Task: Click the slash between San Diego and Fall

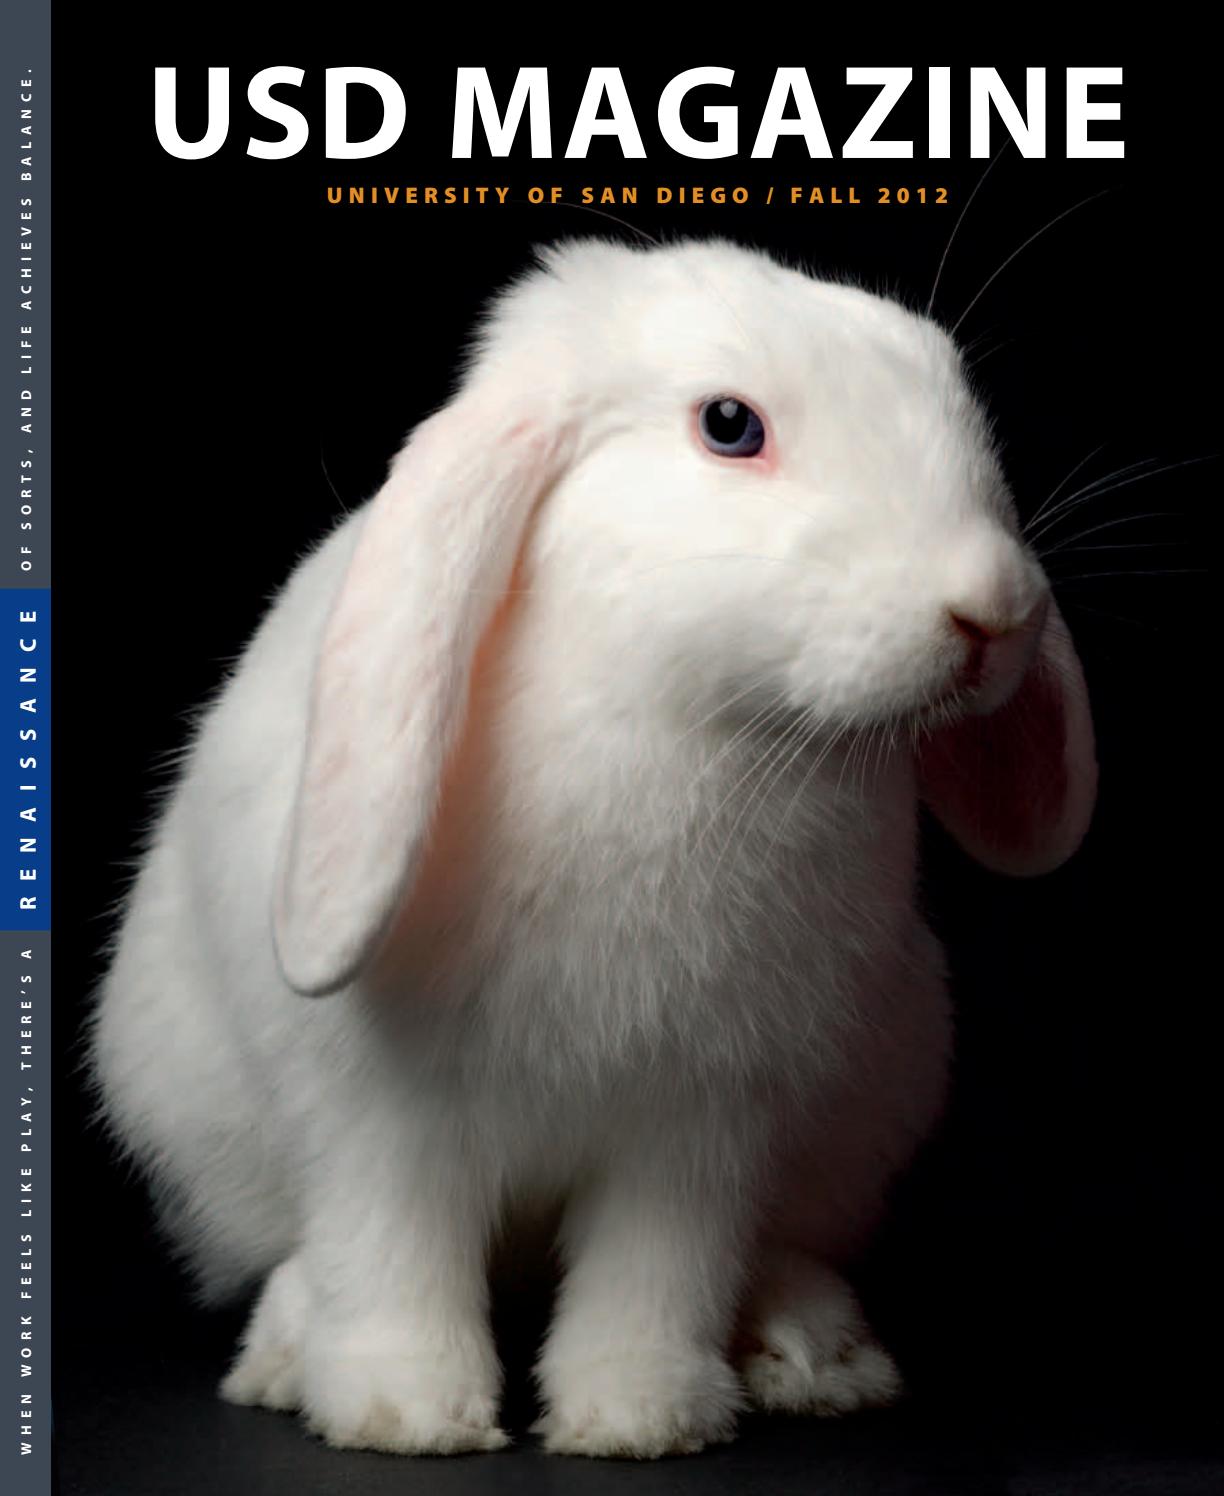Action: coord(768,194)
